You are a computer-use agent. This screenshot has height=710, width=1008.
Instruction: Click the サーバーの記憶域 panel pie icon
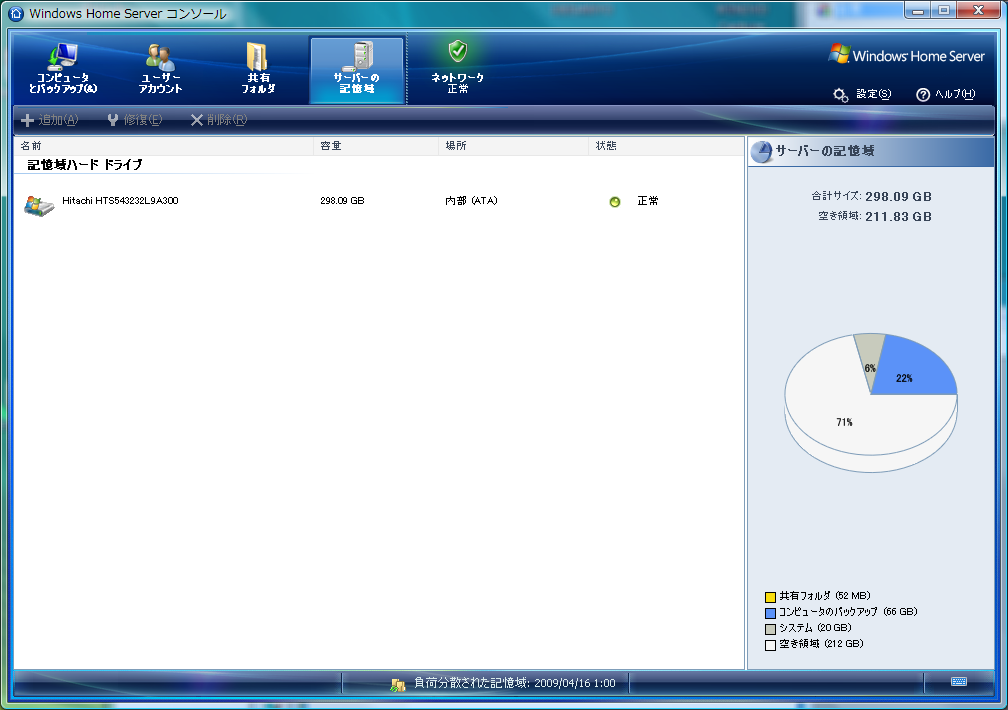(x=762, y=152)
